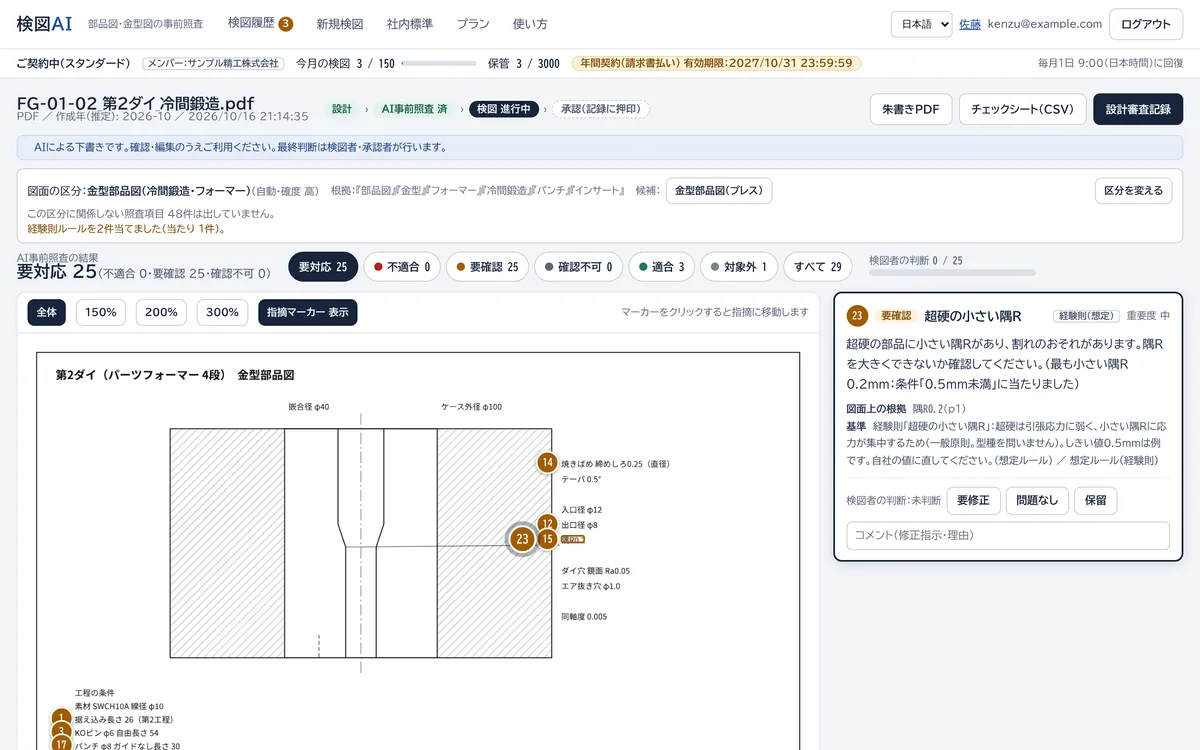Click marker 15 beside 出口径 φ8
Image resolution: width=1200 pixels, height=750 pixels.
click(x=547, y=539)
